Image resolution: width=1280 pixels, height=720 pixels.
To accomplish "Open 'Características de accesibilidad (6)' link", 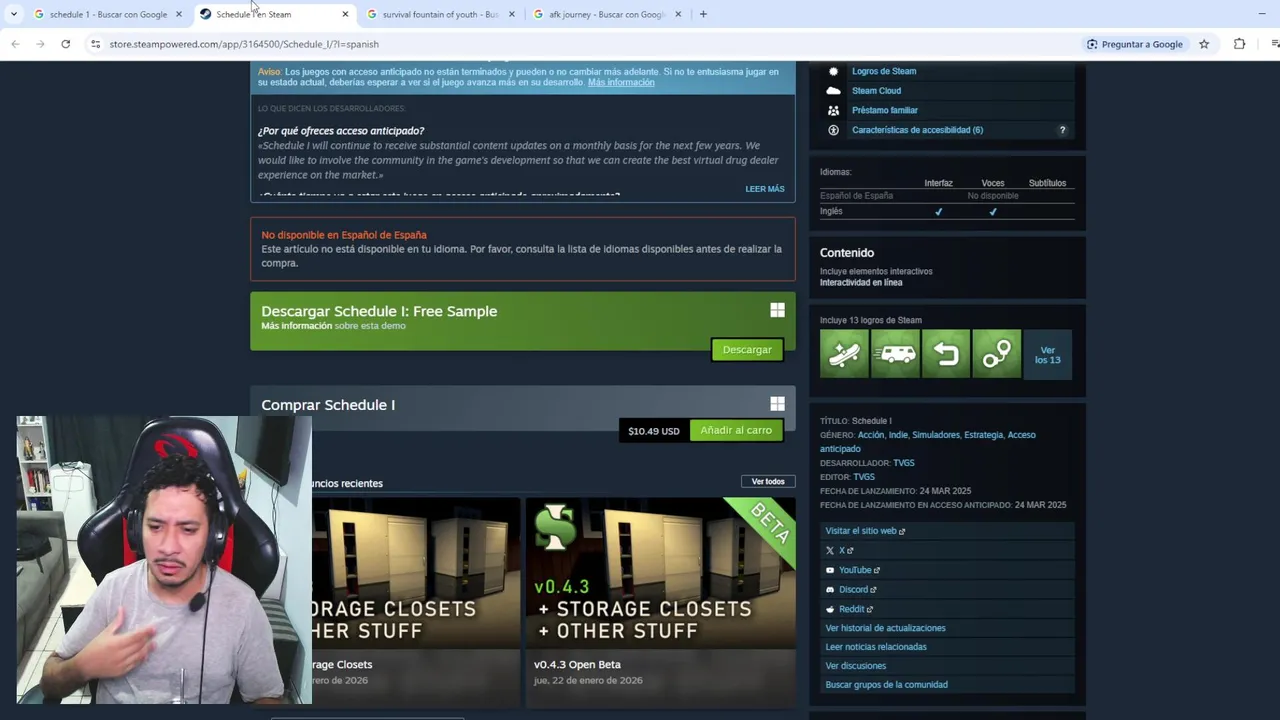I will click(x=917, y=130).
